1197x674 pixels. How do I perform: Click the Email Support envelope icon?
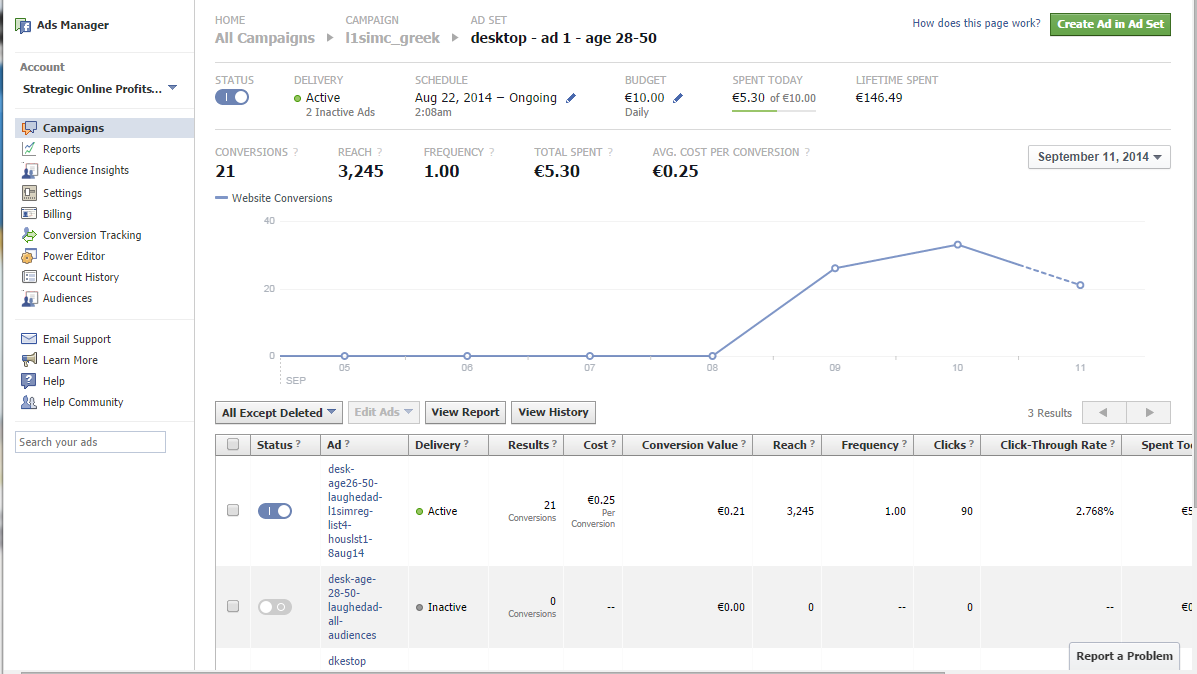tap(29, 339)
